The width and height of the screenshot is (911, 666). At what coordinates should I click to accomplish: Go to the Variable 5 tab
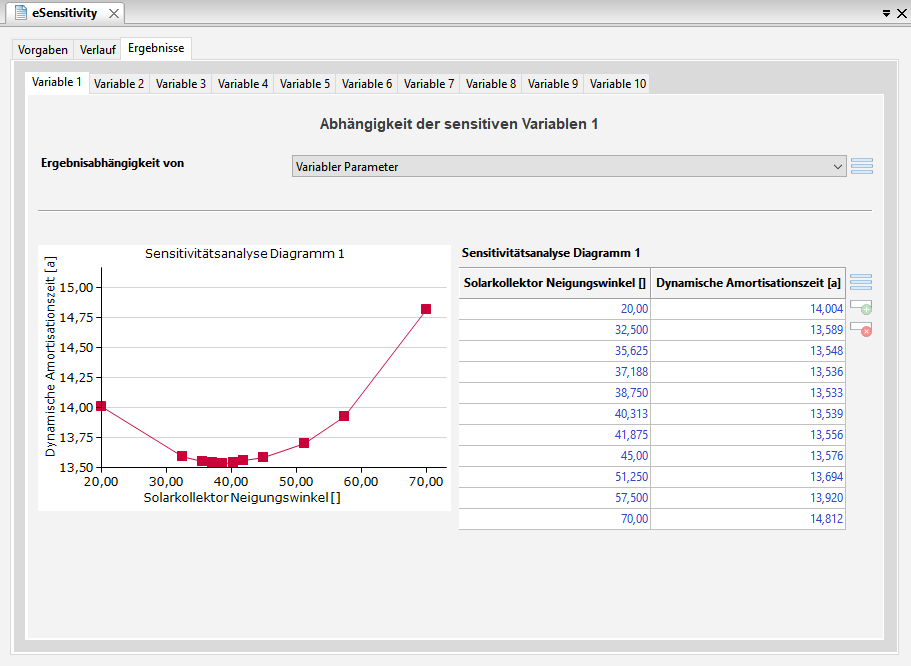point(305,84)
